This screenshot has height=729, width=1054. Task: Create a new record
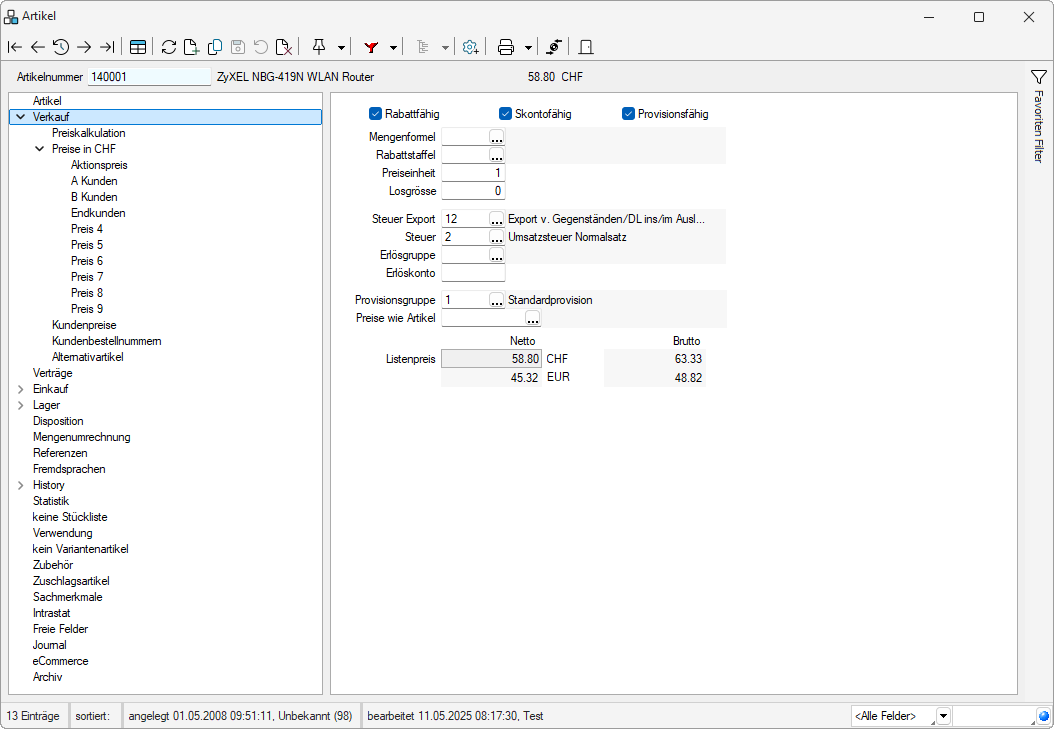point(191,47)
